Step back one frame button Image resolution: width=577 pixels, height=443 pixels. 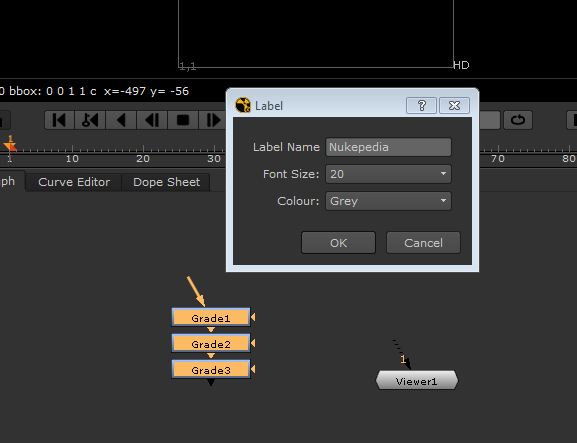152,120
